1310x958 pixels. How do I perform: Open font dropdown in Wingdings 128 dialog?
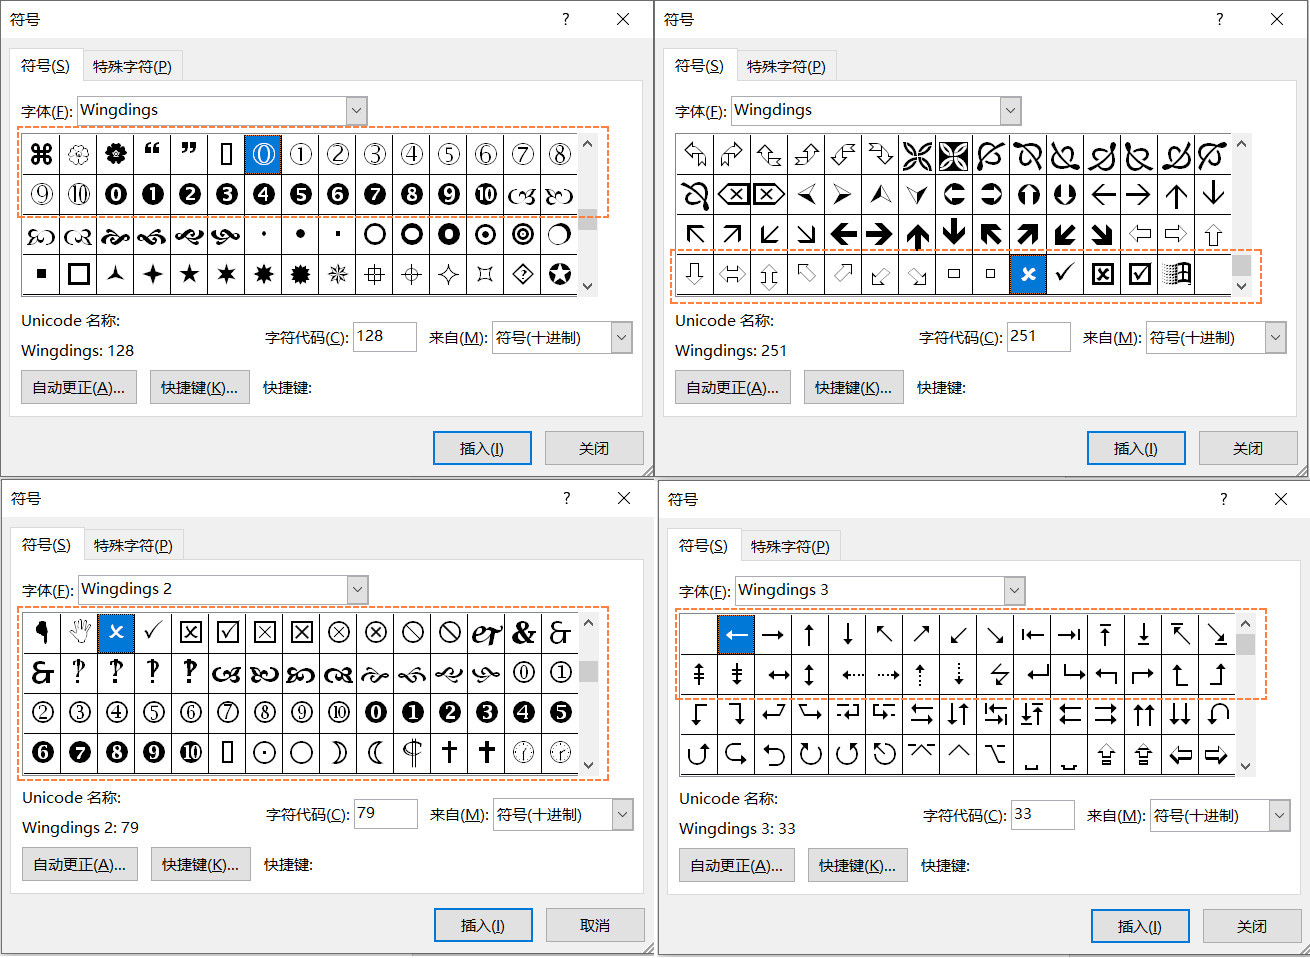pos(357,111)
